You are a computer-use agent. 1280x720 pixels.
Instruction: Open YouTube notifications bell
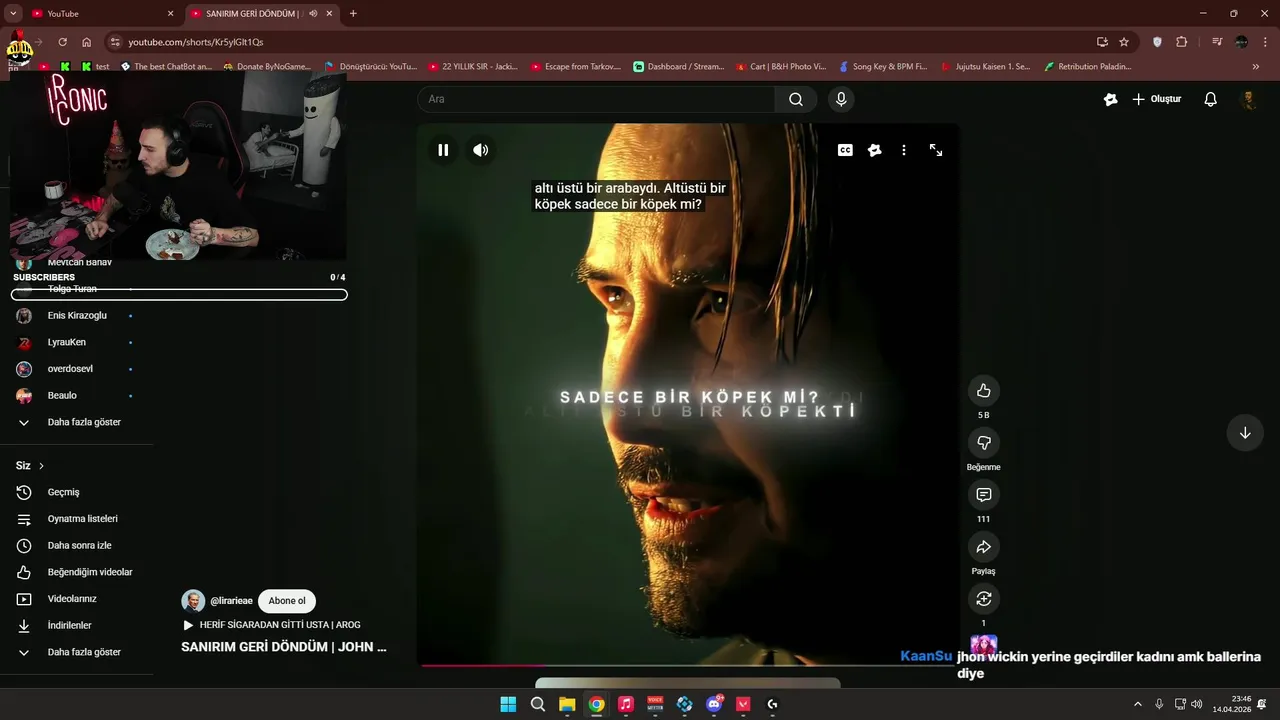1210,99
